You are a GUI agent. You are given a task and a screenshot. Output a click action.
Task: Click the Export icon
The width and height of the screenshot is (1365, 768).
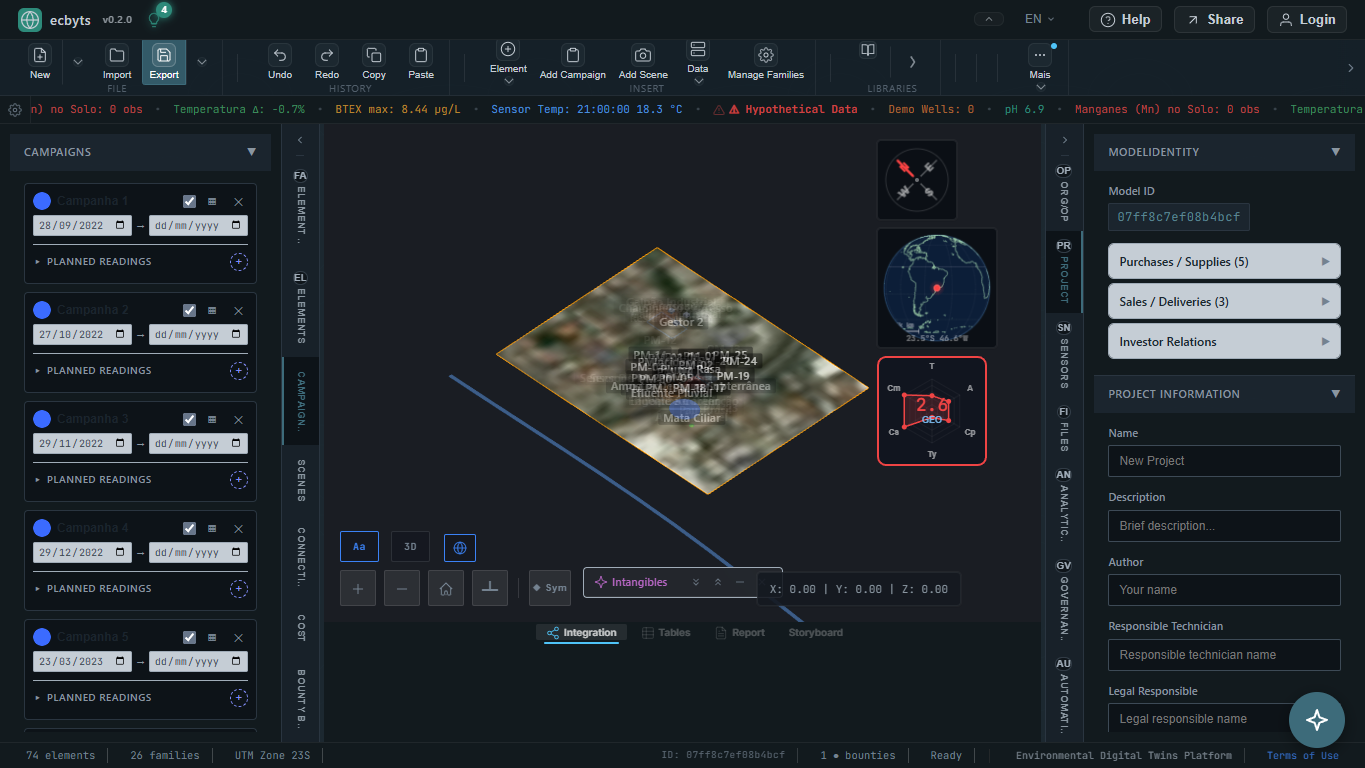point(164,56)
